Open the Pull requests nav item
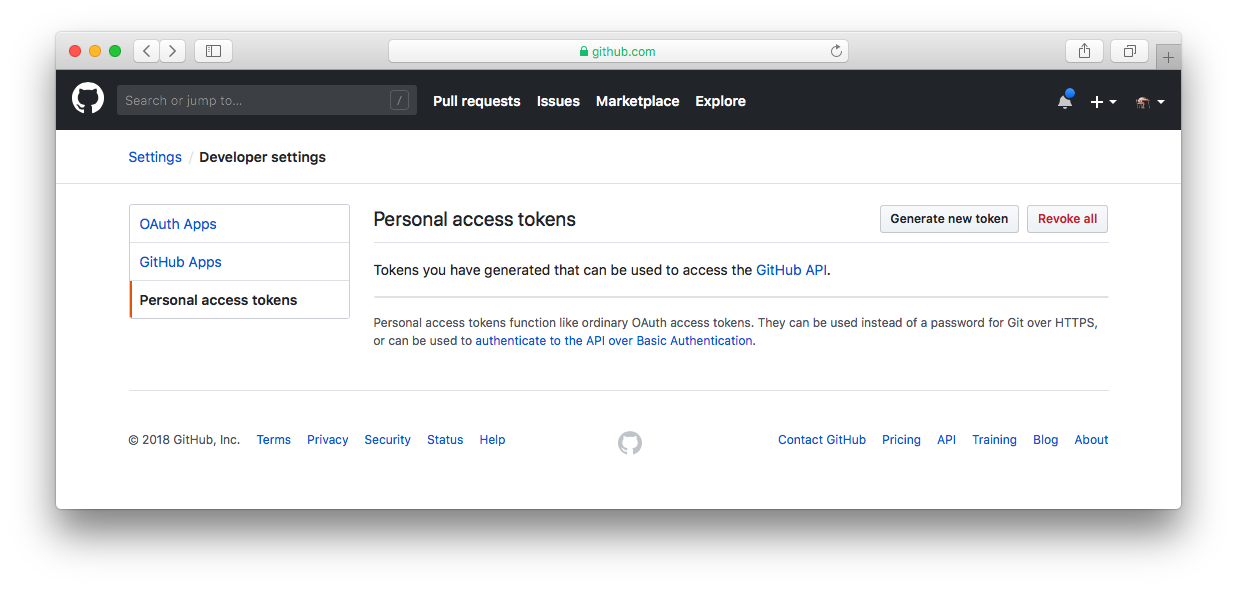 477,101
